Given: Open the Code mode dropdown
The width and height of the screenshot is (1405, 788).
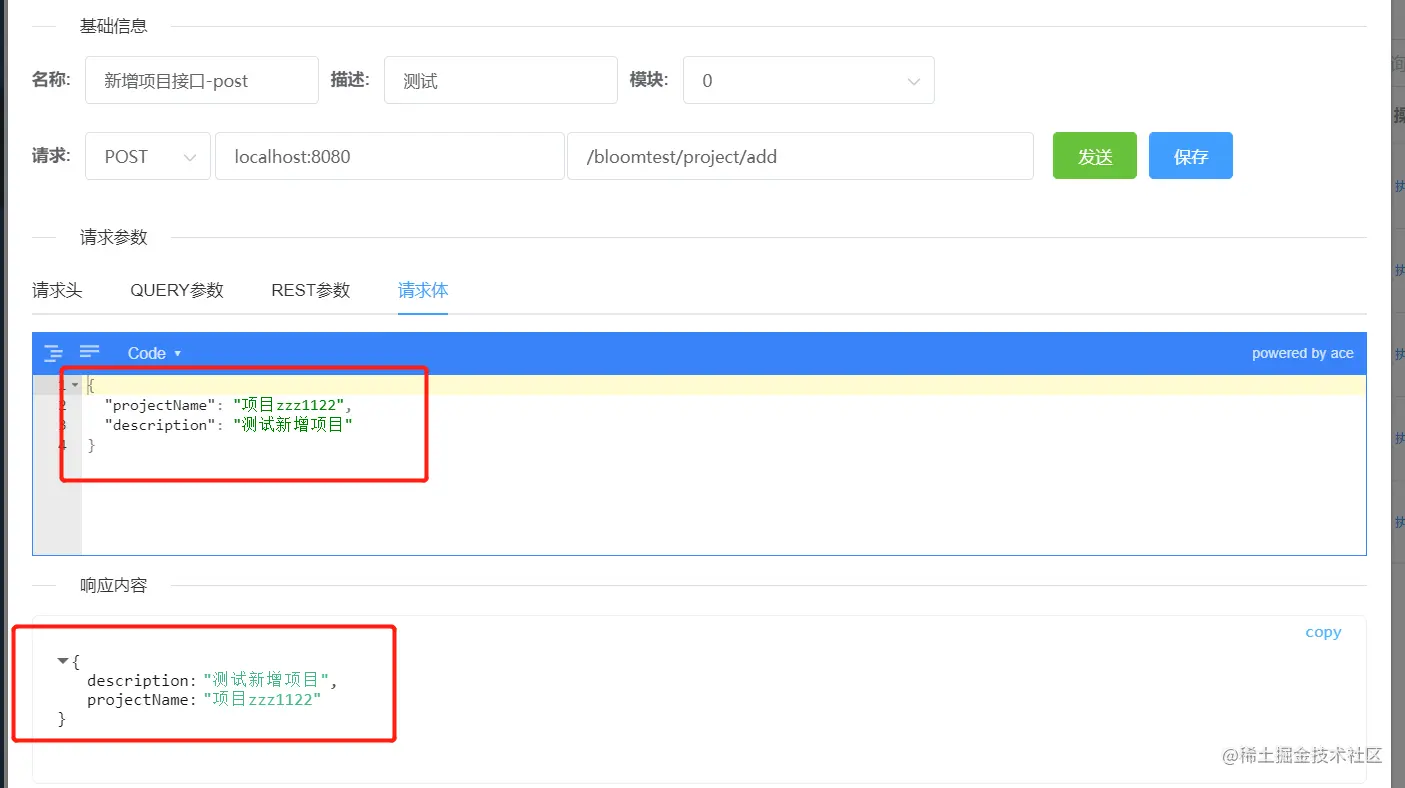Looking at the screenshot, I should tap(154, 353).
